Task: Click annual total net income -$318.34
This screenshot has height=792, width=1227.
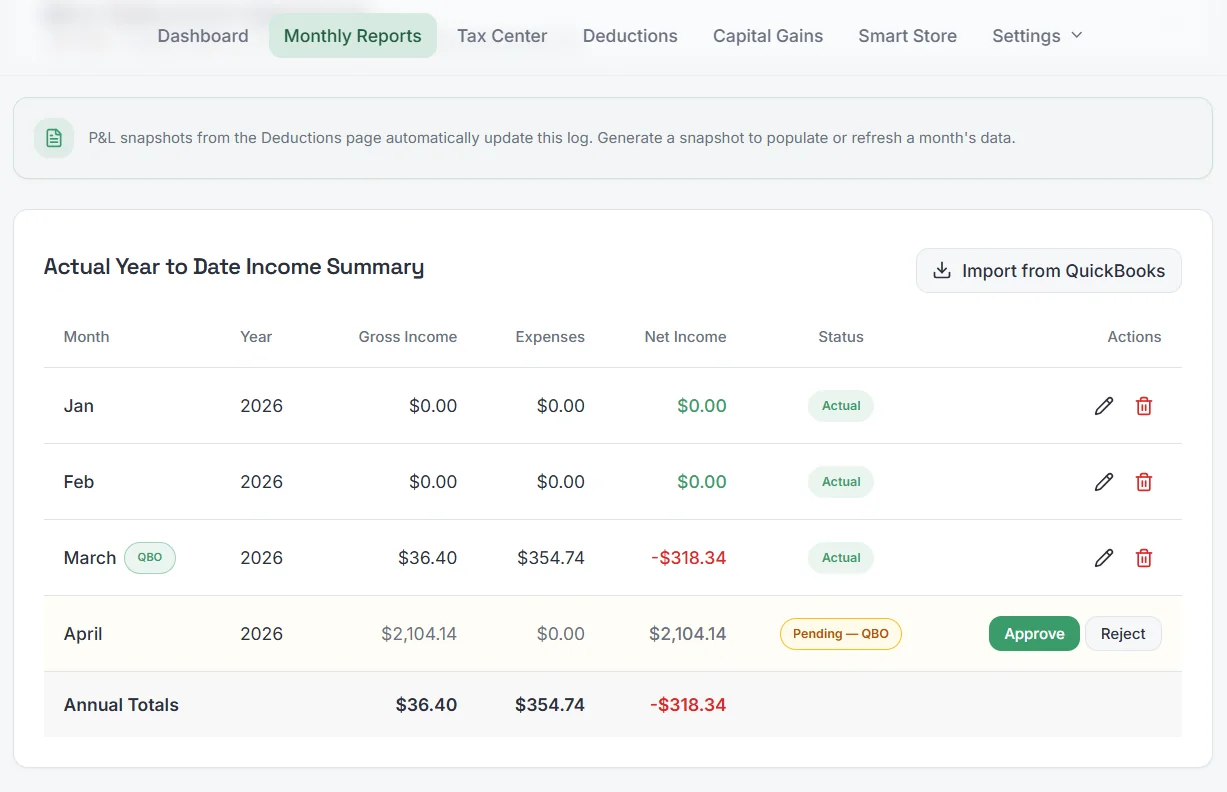Action: click(688, 705)
